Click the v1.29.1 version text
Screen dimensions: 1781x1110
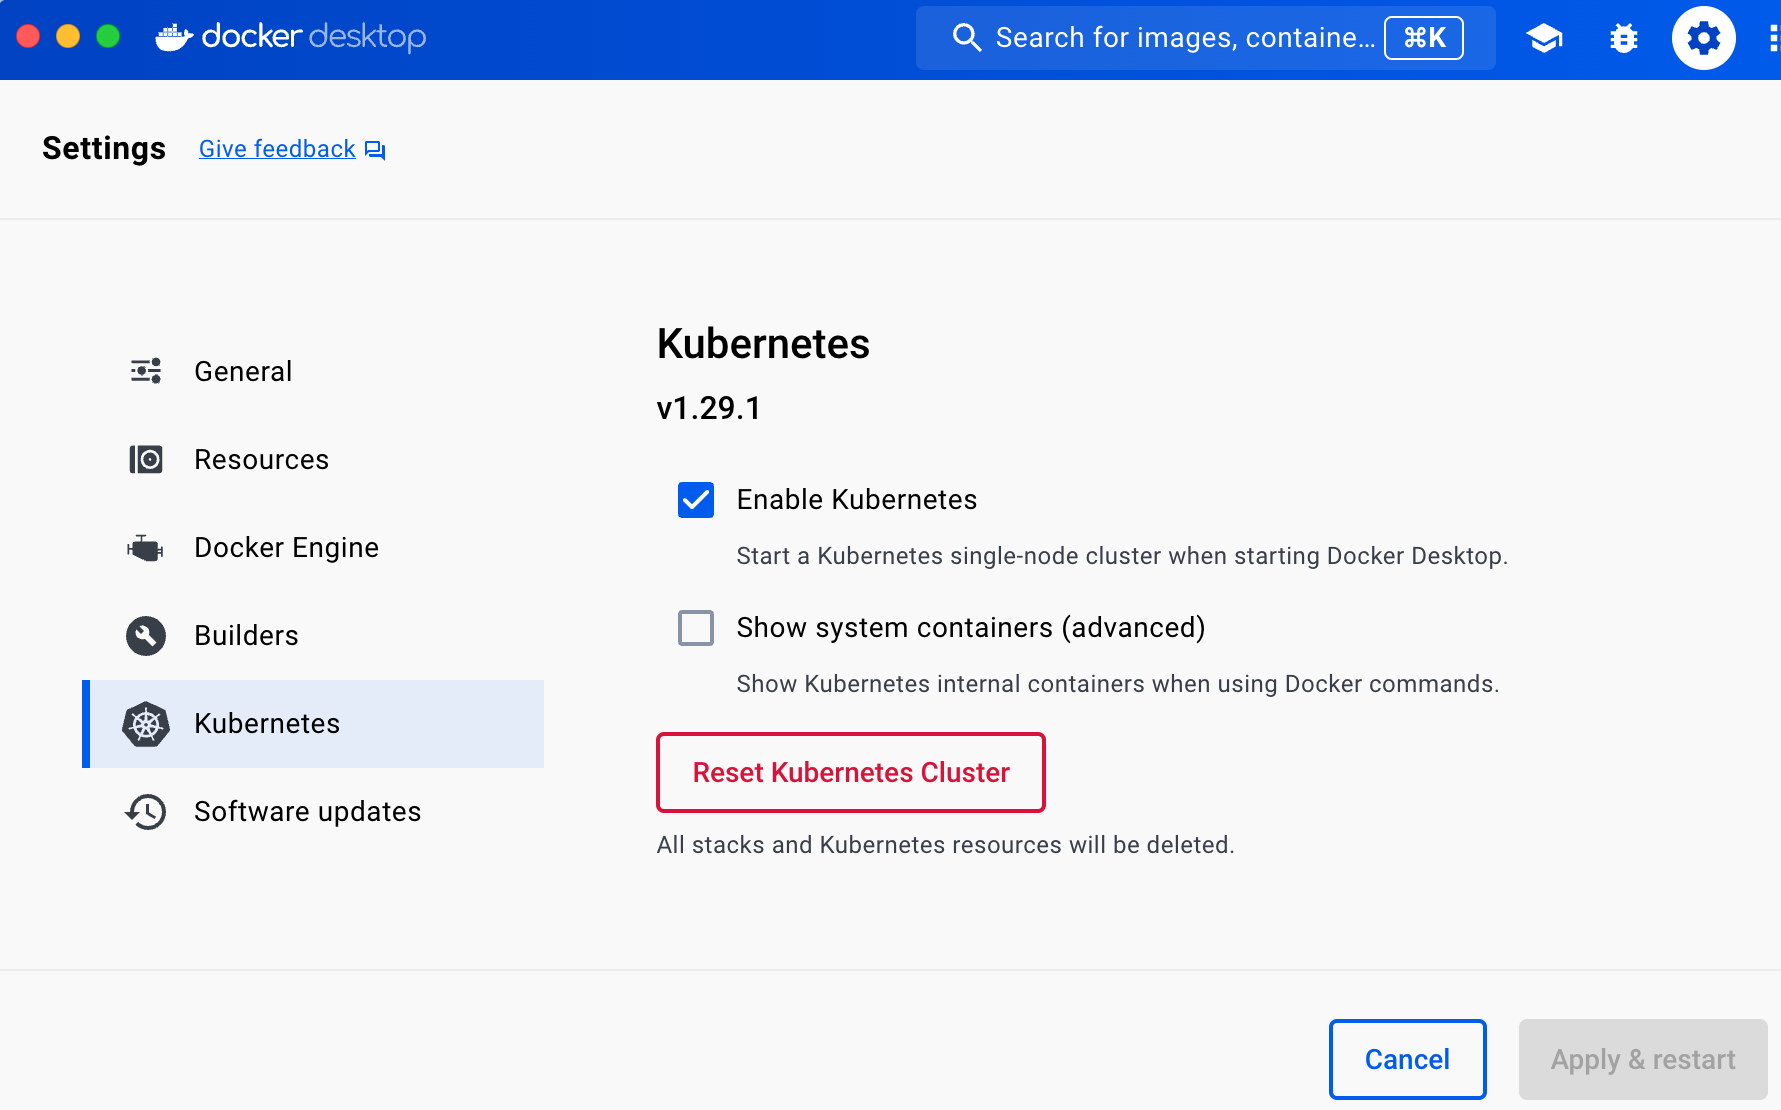(709, 408)
